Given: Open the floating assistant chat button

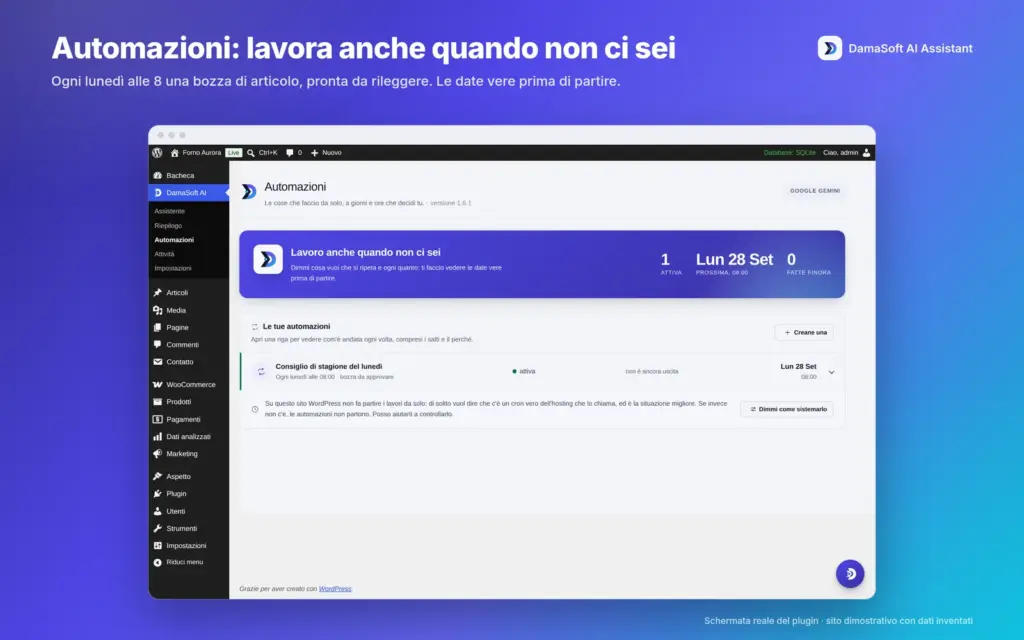Looking at the screenshot, I should click(850, 573).
